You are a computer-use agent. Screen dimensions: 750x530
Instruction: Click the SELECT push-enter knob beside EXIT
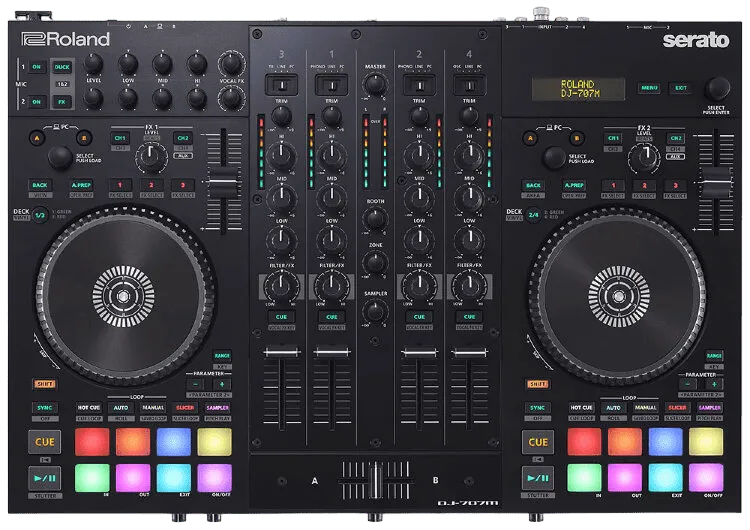click(x=716, y=87)
